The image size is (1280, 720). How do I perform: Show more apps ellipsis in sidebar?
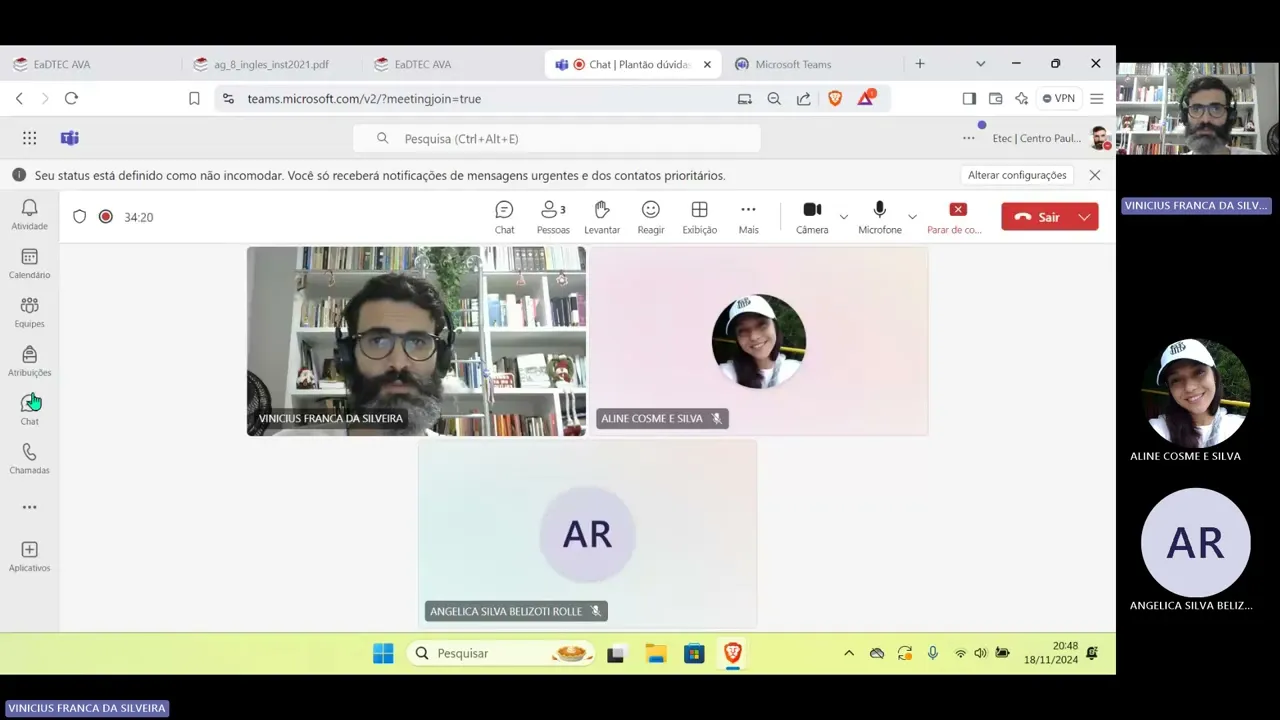tap(29, 507)
